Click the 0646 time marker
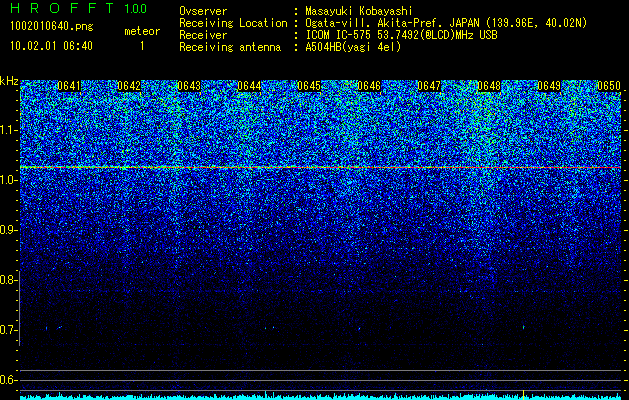The image size is (629, 400). (x=369, y=86)
